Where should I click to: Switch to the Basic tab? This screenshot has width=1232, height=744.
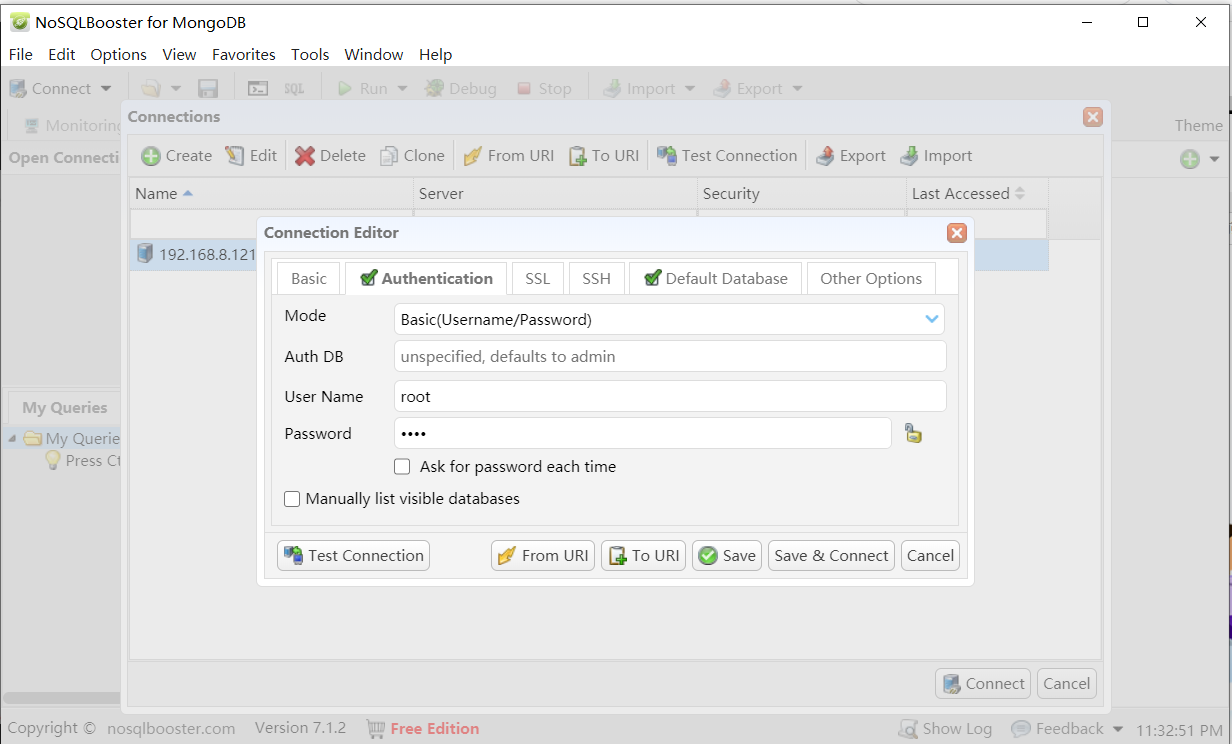tap(309, 279)
